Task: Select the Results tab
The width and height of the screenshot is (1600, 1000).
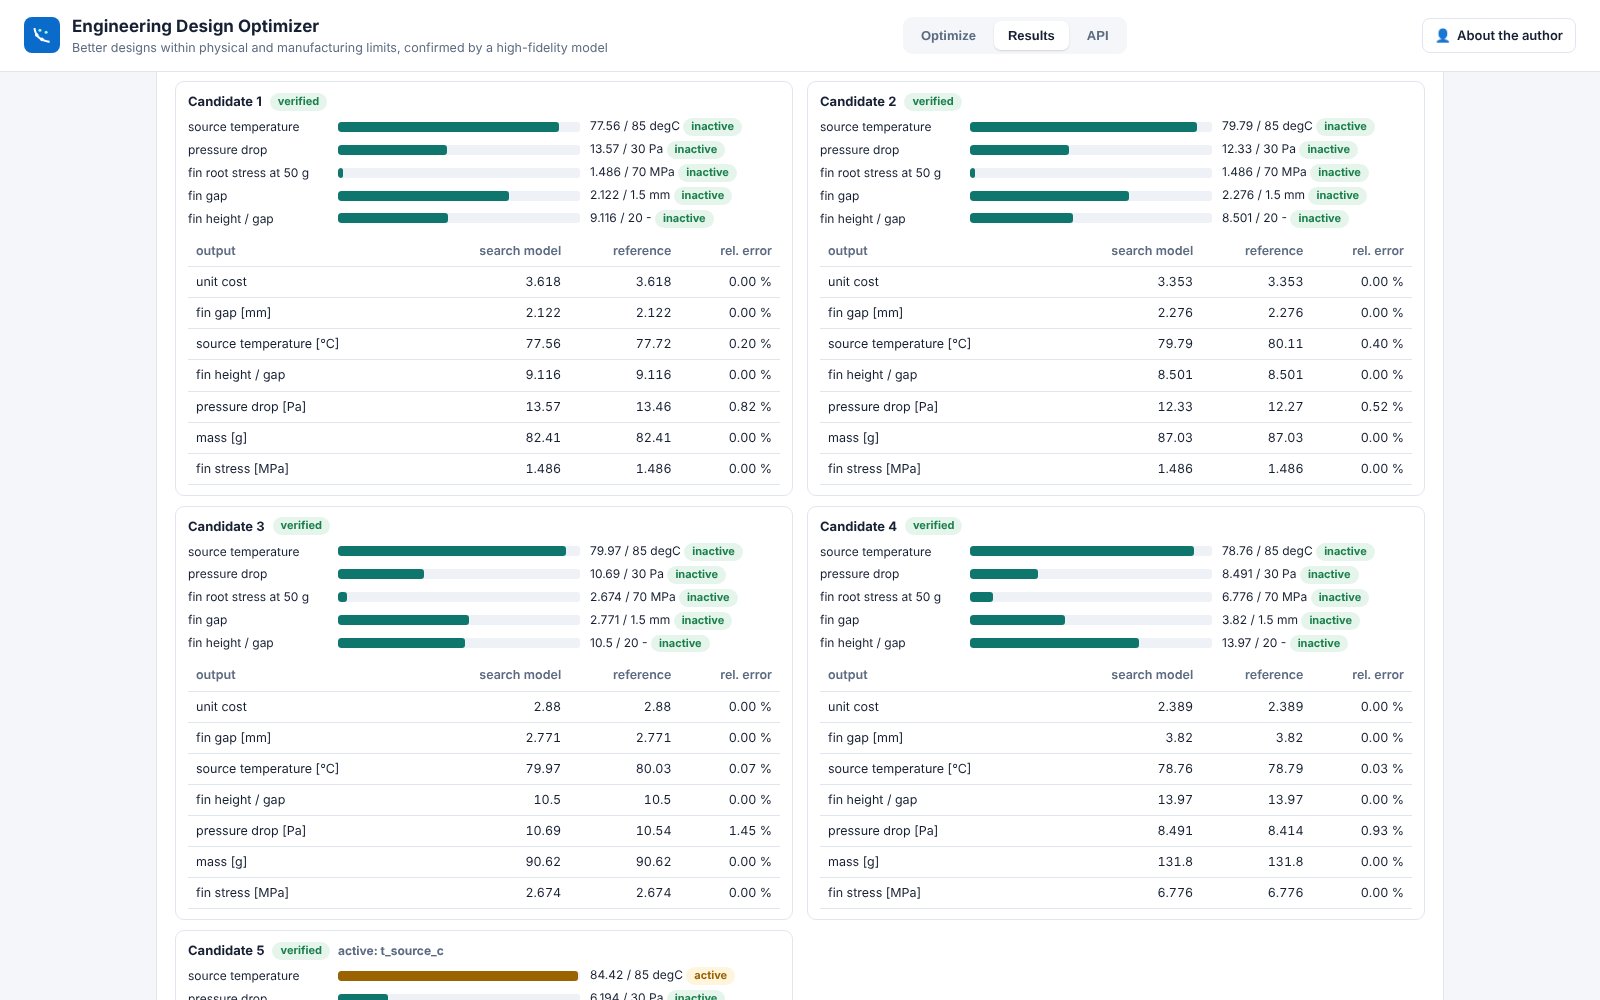Action: tap(1031, 35)
